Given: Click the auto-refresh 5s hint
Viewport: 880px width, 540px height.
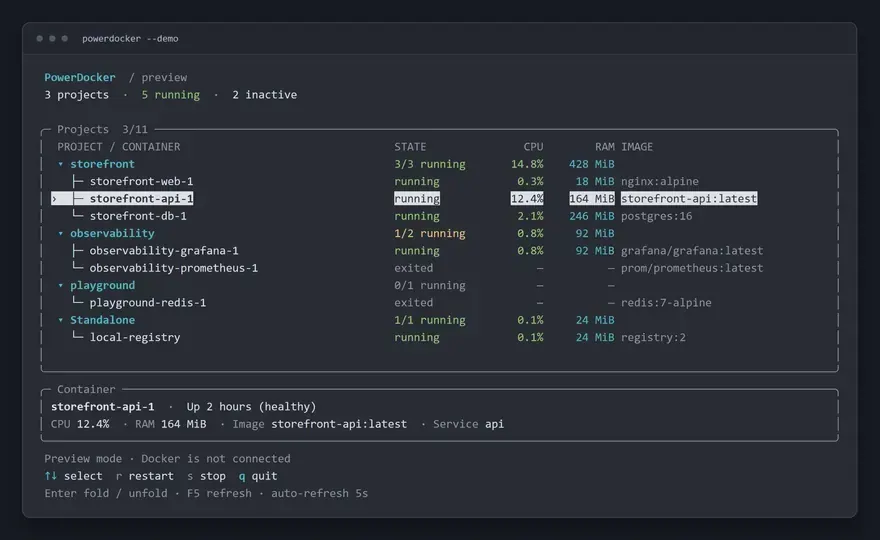Looking at the screenshot, I should point(319,493).
